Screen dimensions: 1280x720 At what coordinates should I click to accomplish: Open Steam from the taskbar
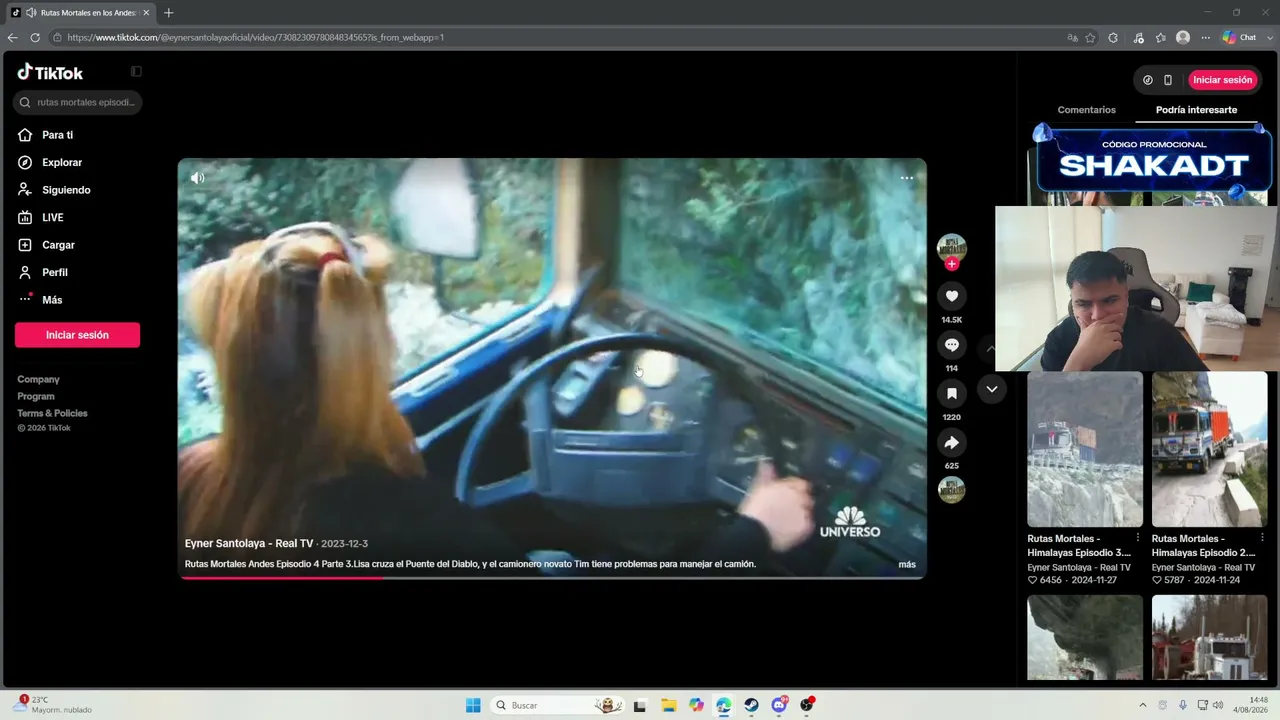(751, 705)
